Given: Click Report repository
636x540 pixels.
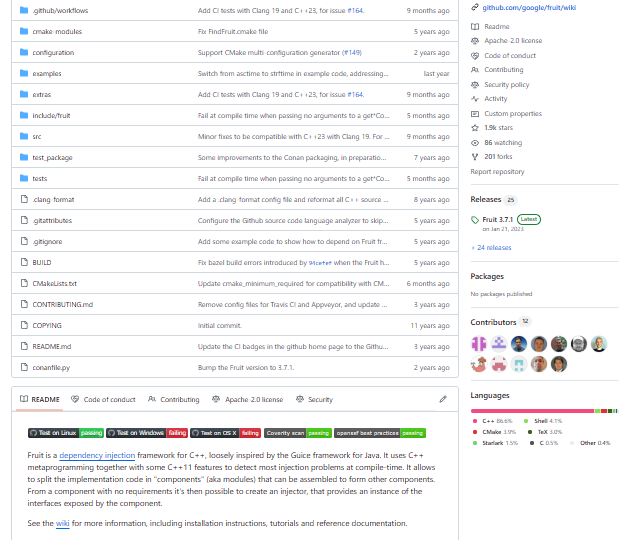Looking at the screenshot, I should tap(497, 172).
